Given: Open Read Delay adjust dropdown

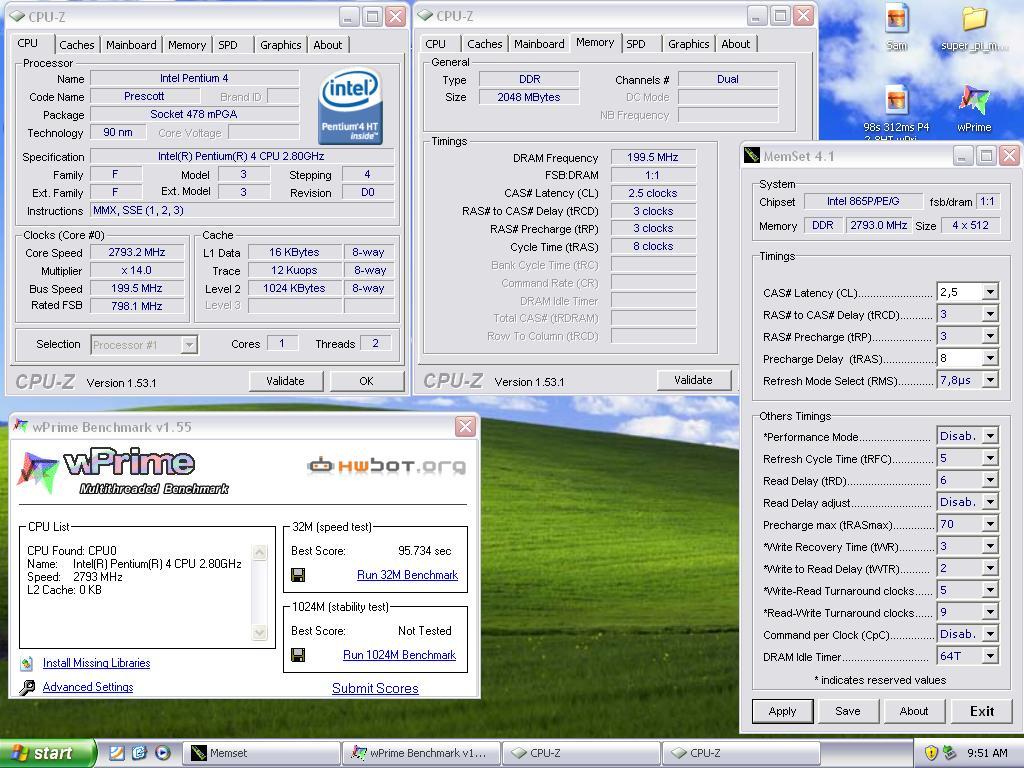Looking at the screenshot, I should pos(990,502).
